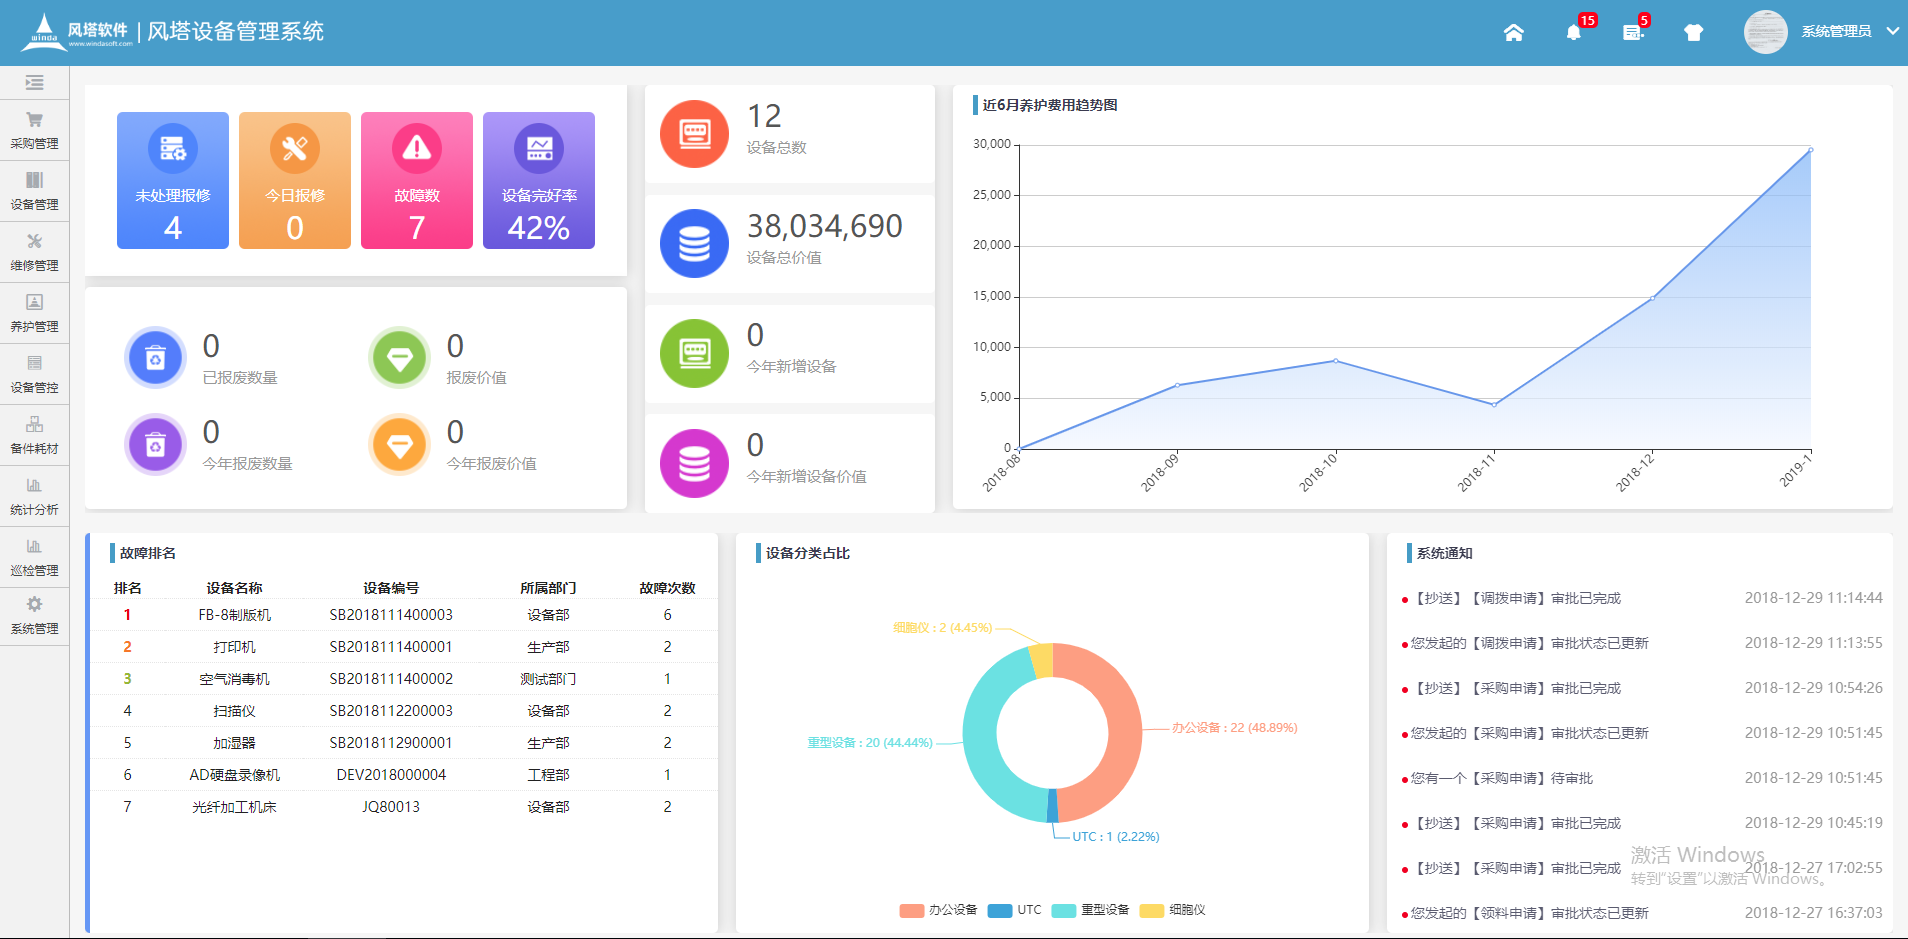The width and height of the screenshot is (1908, 939).
Task: Click the shirt theme icon in header
Action: 1693,32
